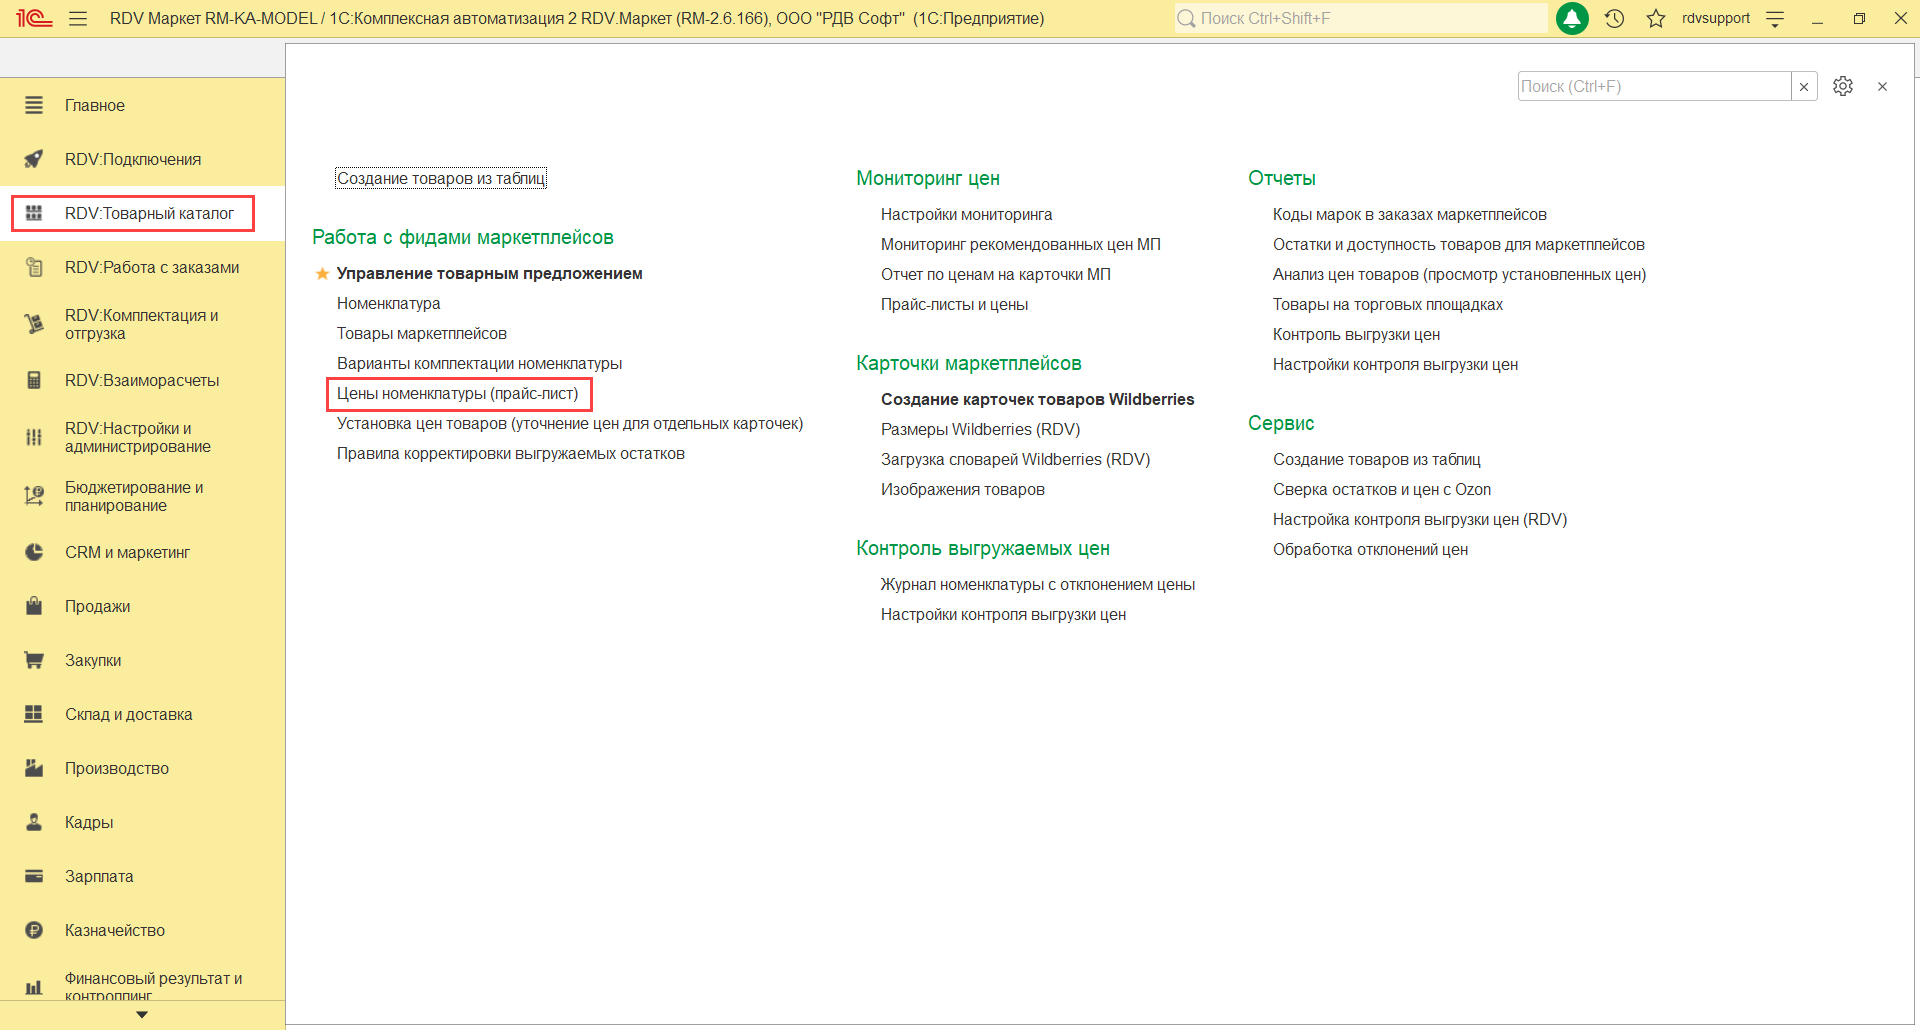Screen dimensions: 1920x1030
Task: Click the panel search field Поиск (Ctrl+F)
Action: point(1653,86)
